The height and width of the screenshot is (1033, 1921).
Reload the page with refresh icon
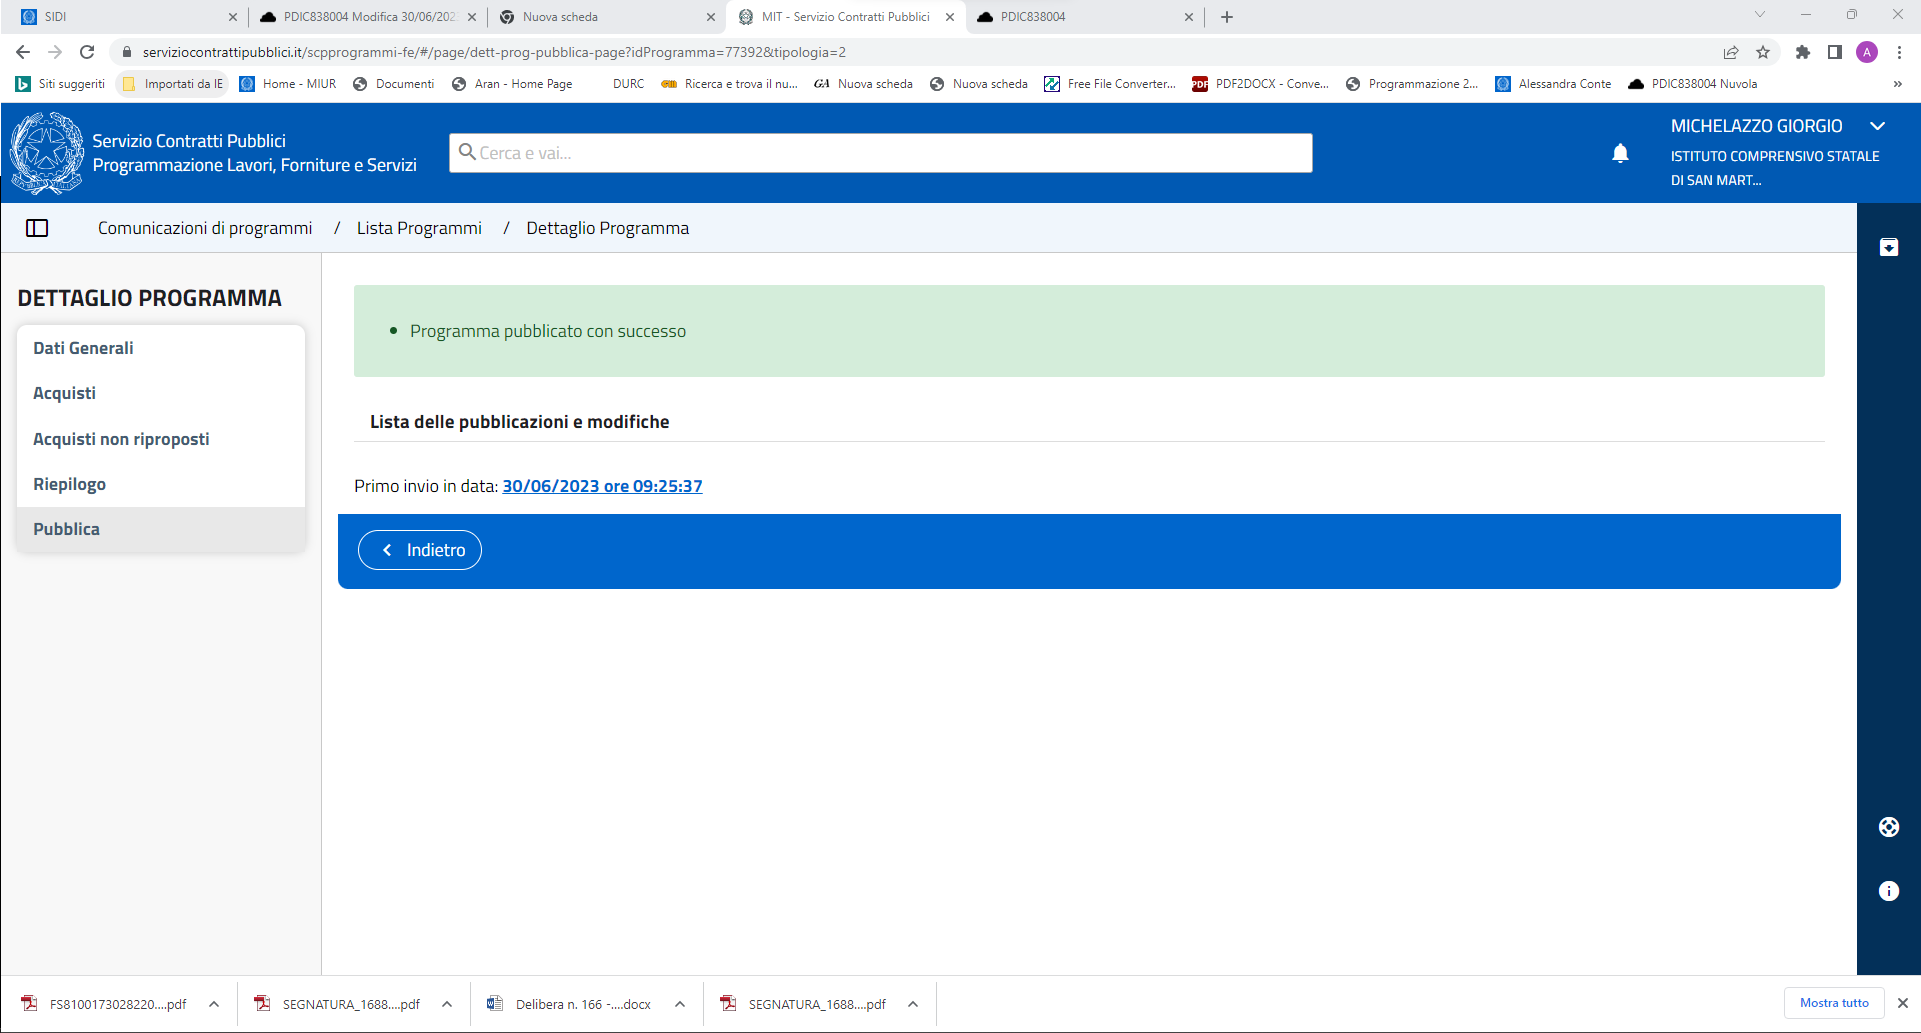point(87,52)
